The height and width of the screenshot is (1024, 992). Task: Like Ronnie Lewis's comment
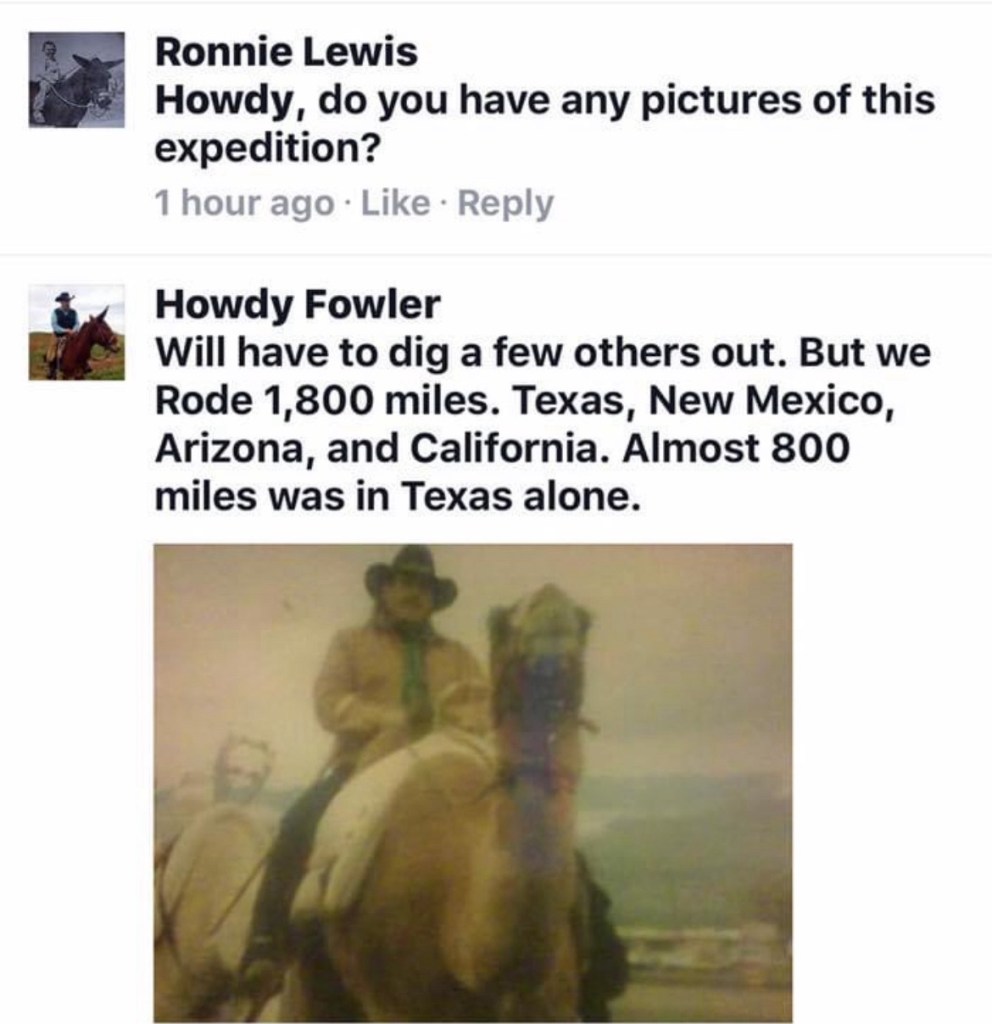[395, 202]
